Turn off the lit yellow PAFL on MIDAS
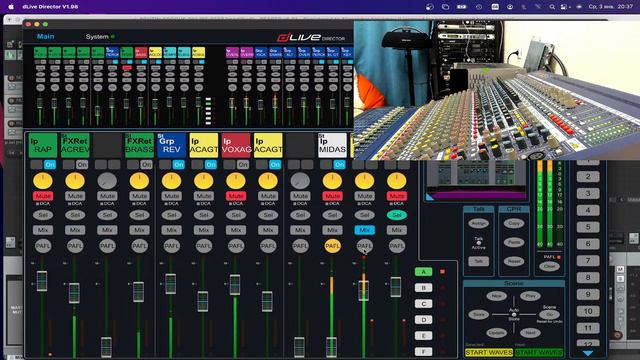Image resolution: width=640 pixels, height=360 pixels. [332, 246]
